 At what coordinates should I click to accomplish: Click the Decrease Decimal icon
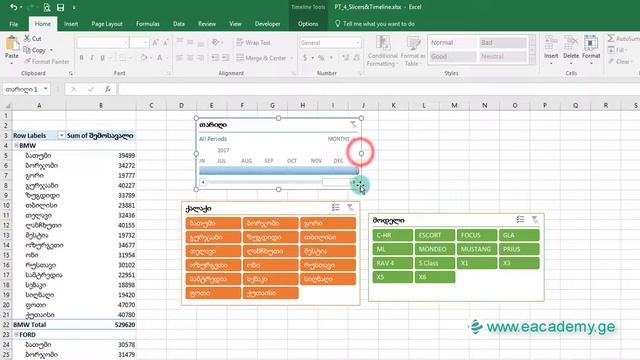tap(356, 58)
